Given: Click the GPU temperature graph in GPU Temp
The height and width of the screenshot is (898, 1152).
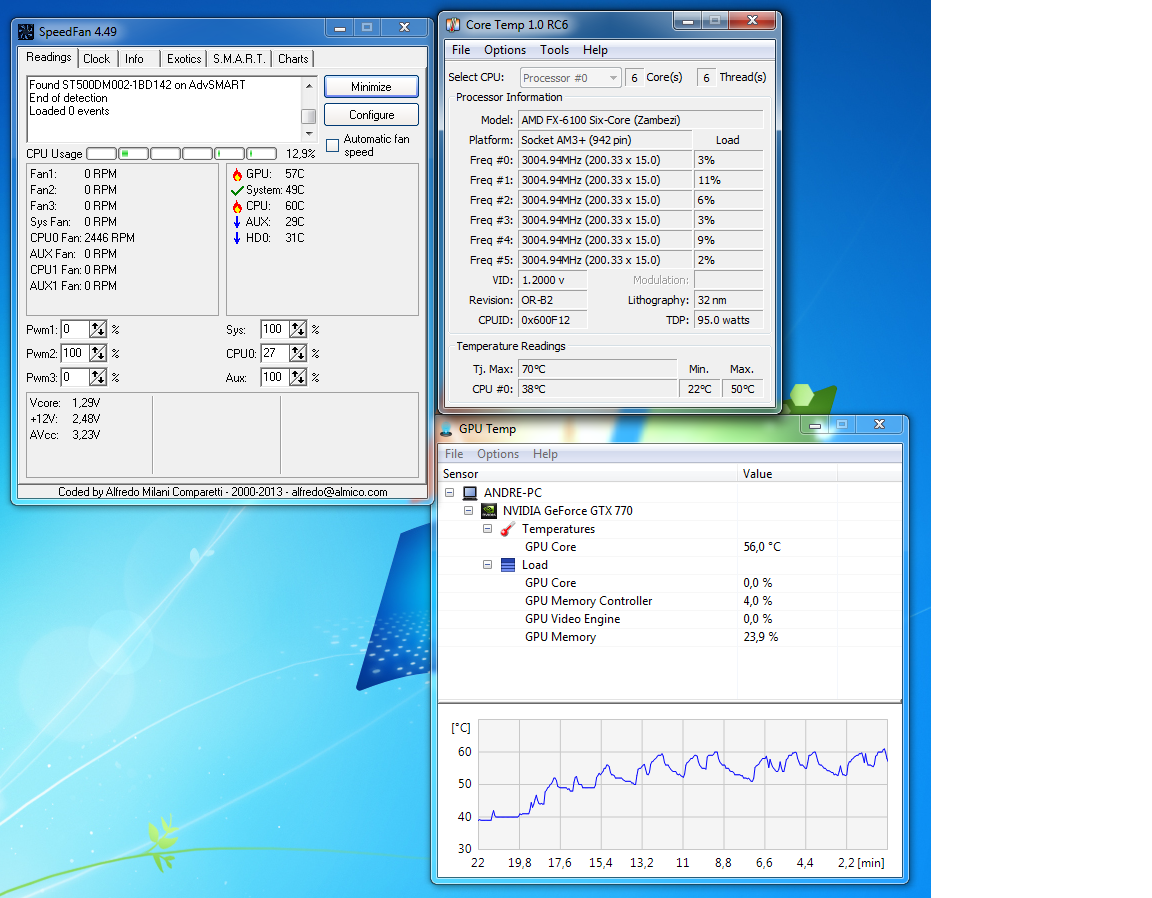Looking at the screenshot, I should (x=683, y=785).
